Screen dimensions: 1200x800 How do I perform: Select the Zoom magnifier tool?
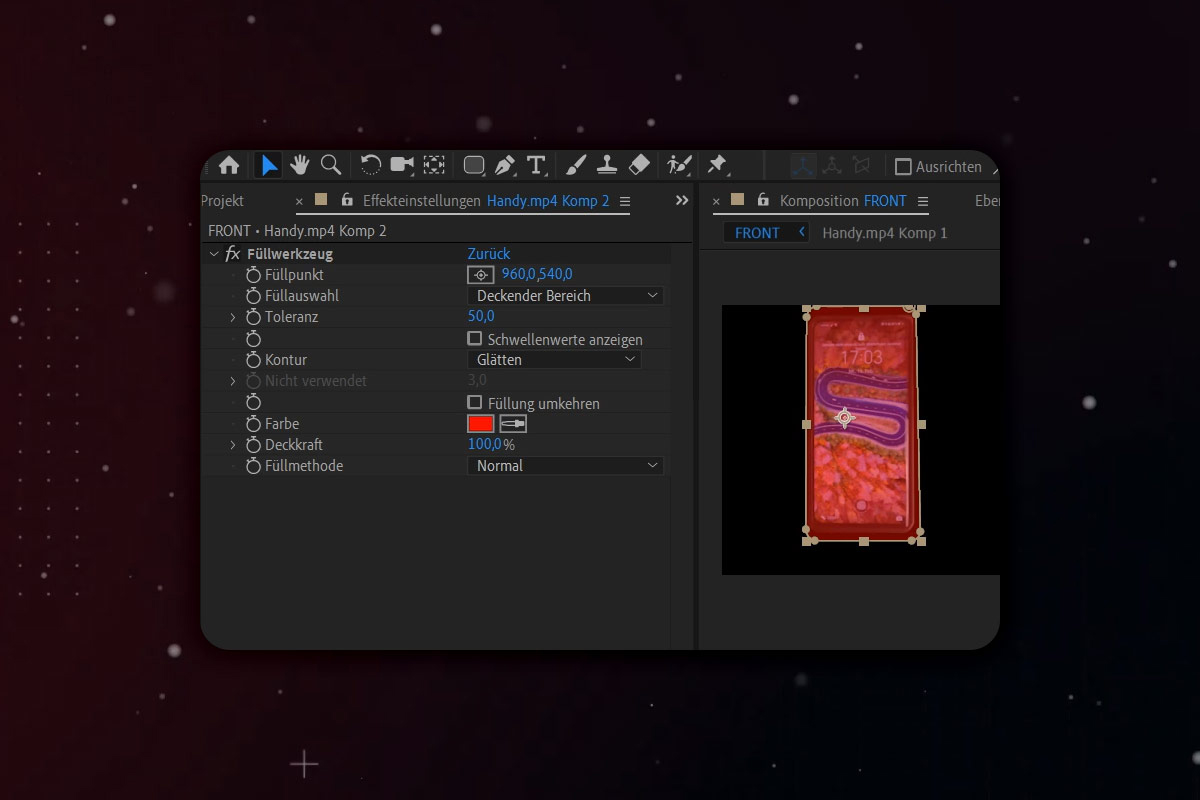[330, 165]
